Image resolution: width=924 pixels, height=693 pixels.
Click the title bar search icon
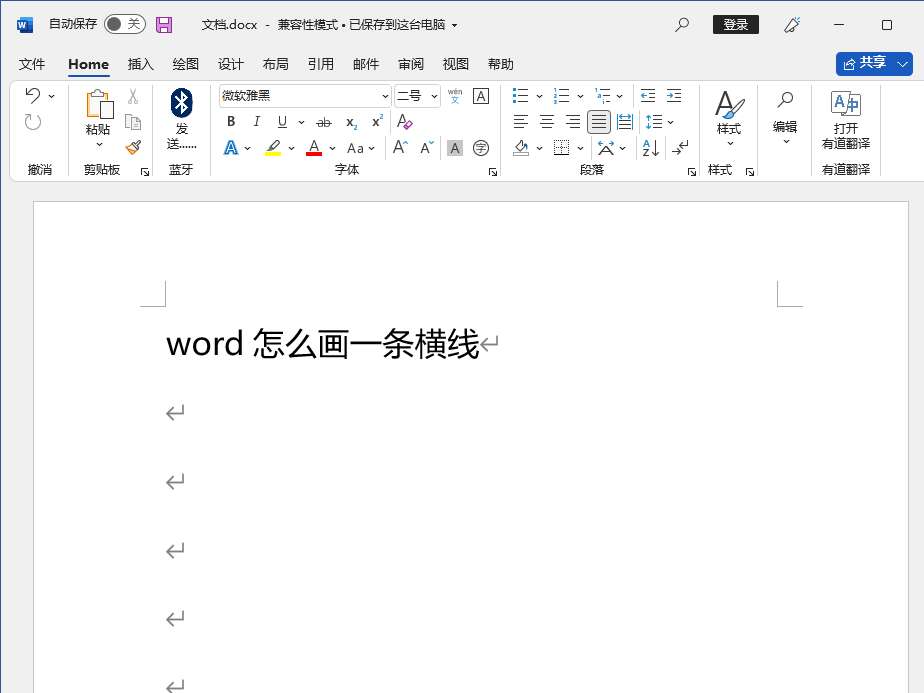[x=682, y=25]
